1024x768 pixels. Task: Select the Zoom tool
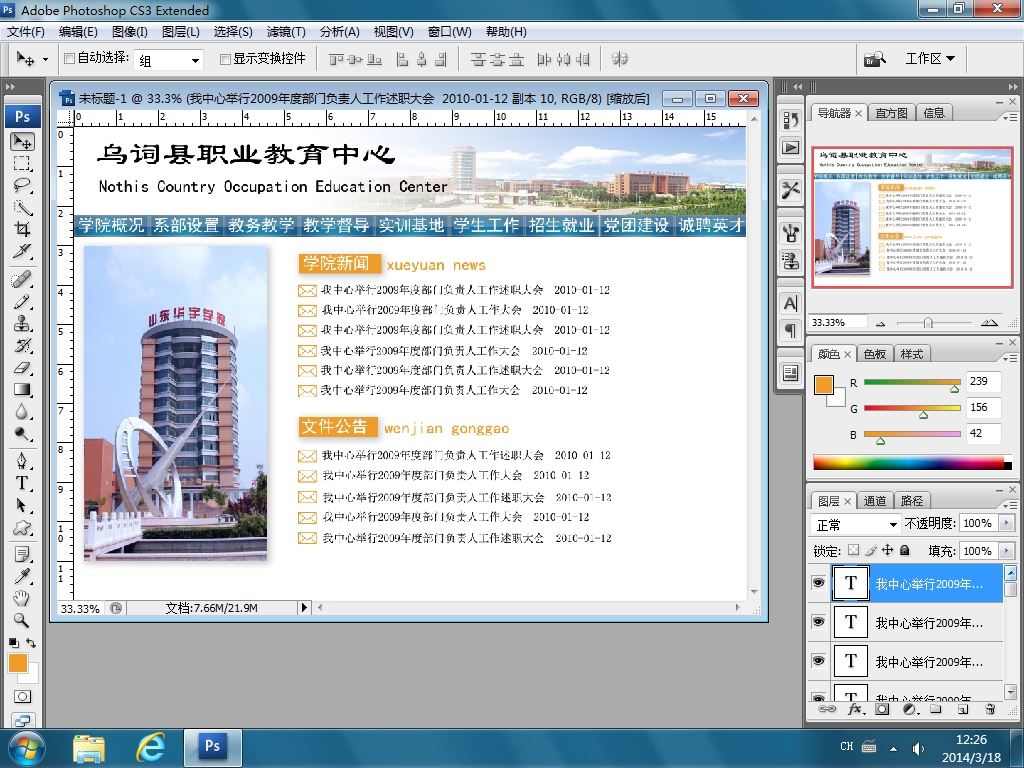click(x=22, y=620)
